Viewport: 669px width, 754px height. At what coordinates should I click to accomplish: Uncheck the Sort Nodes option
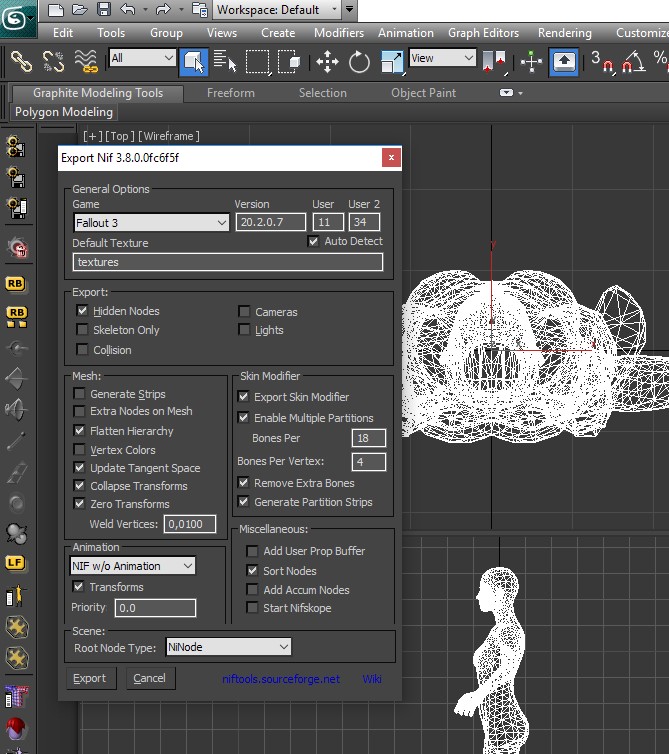click(x=252, y=570)
